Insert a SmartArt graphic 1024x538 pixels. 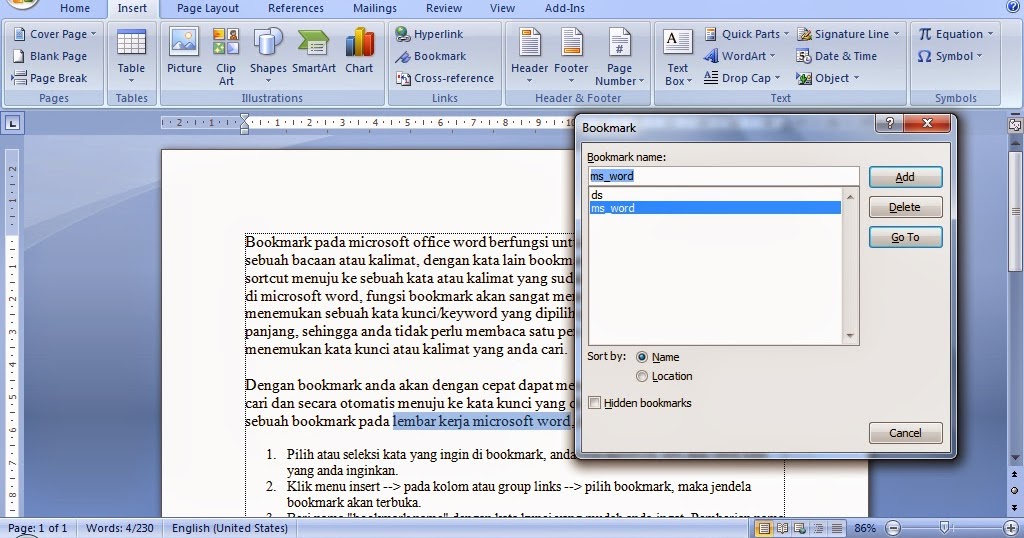313,52
